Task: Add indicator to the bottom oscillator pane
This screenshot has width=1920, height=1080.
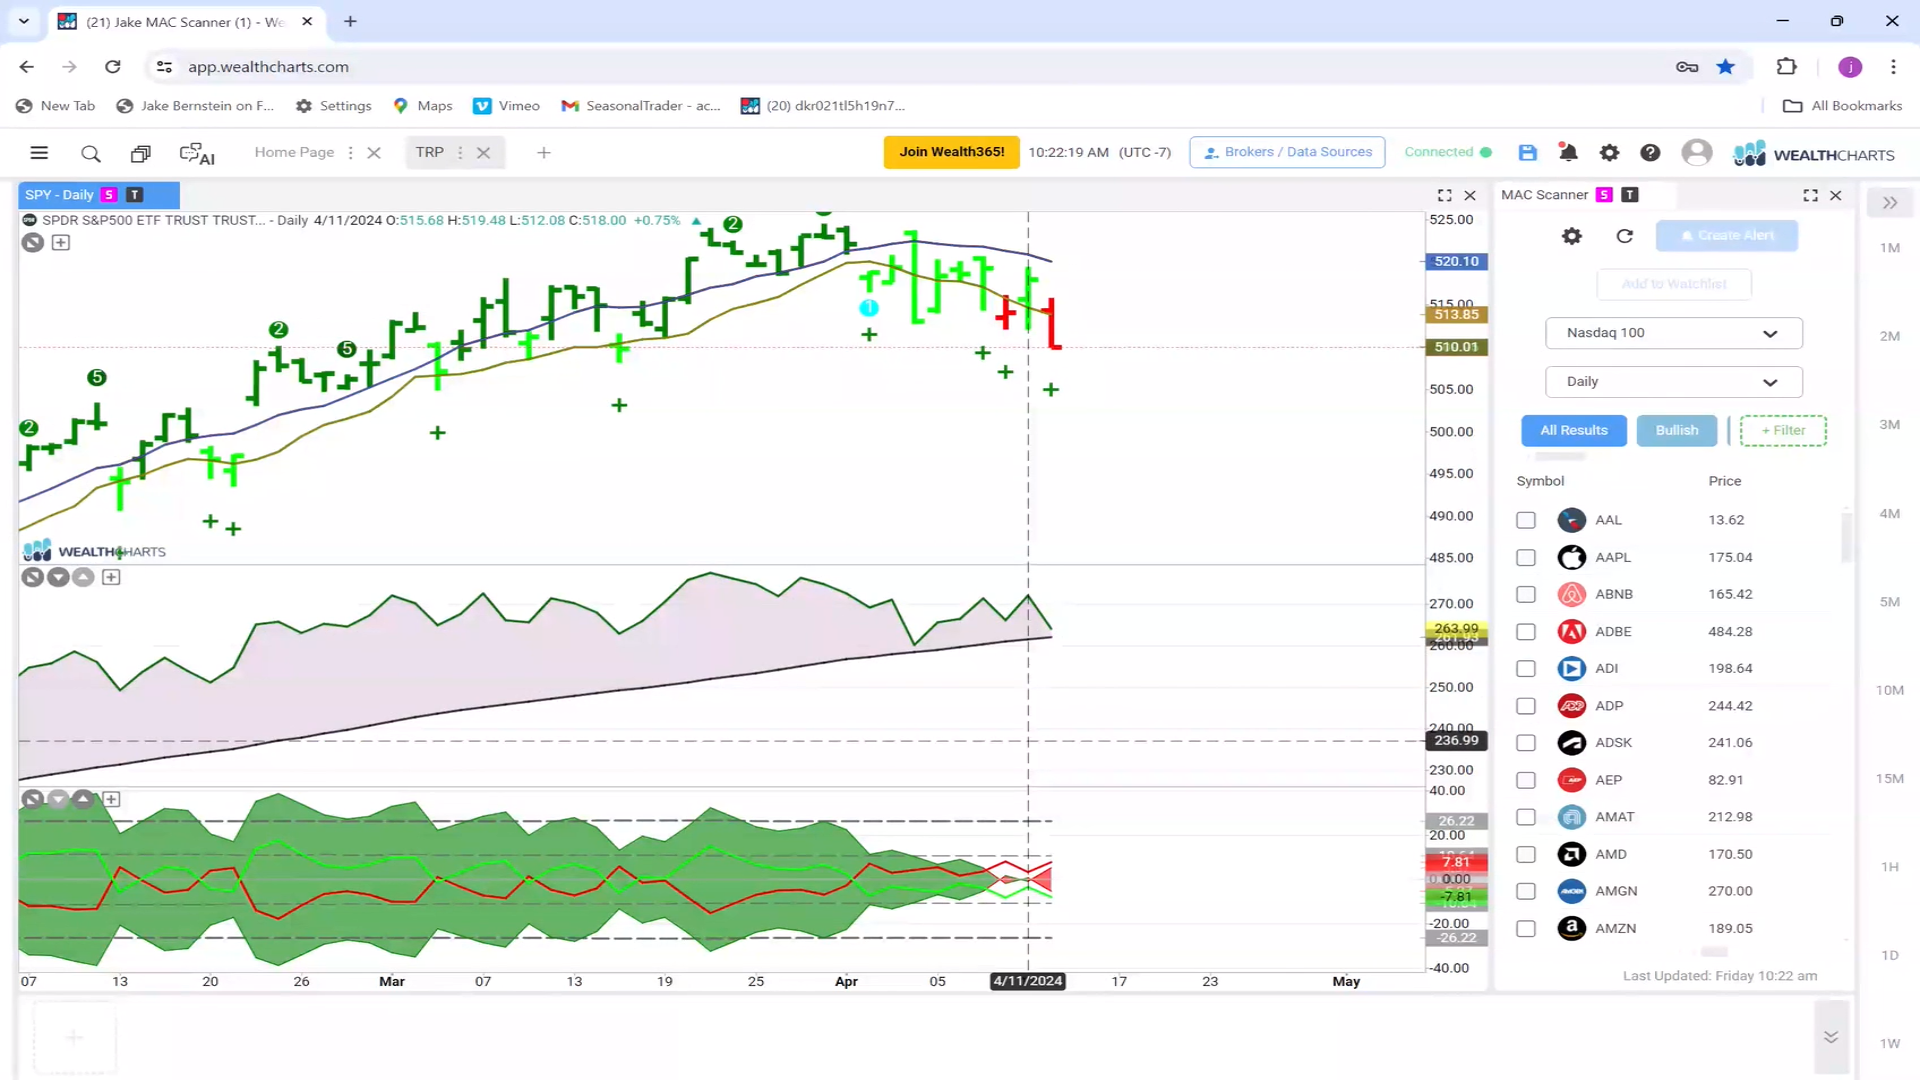Action: click(x=111, y=799)
